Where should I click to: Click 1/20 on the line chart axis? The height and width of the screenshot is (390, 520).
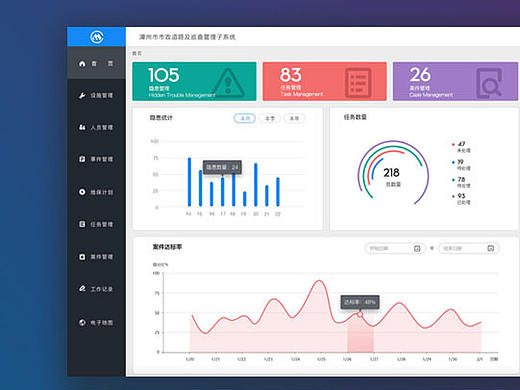pyautogui.click(x=190, y=359)
